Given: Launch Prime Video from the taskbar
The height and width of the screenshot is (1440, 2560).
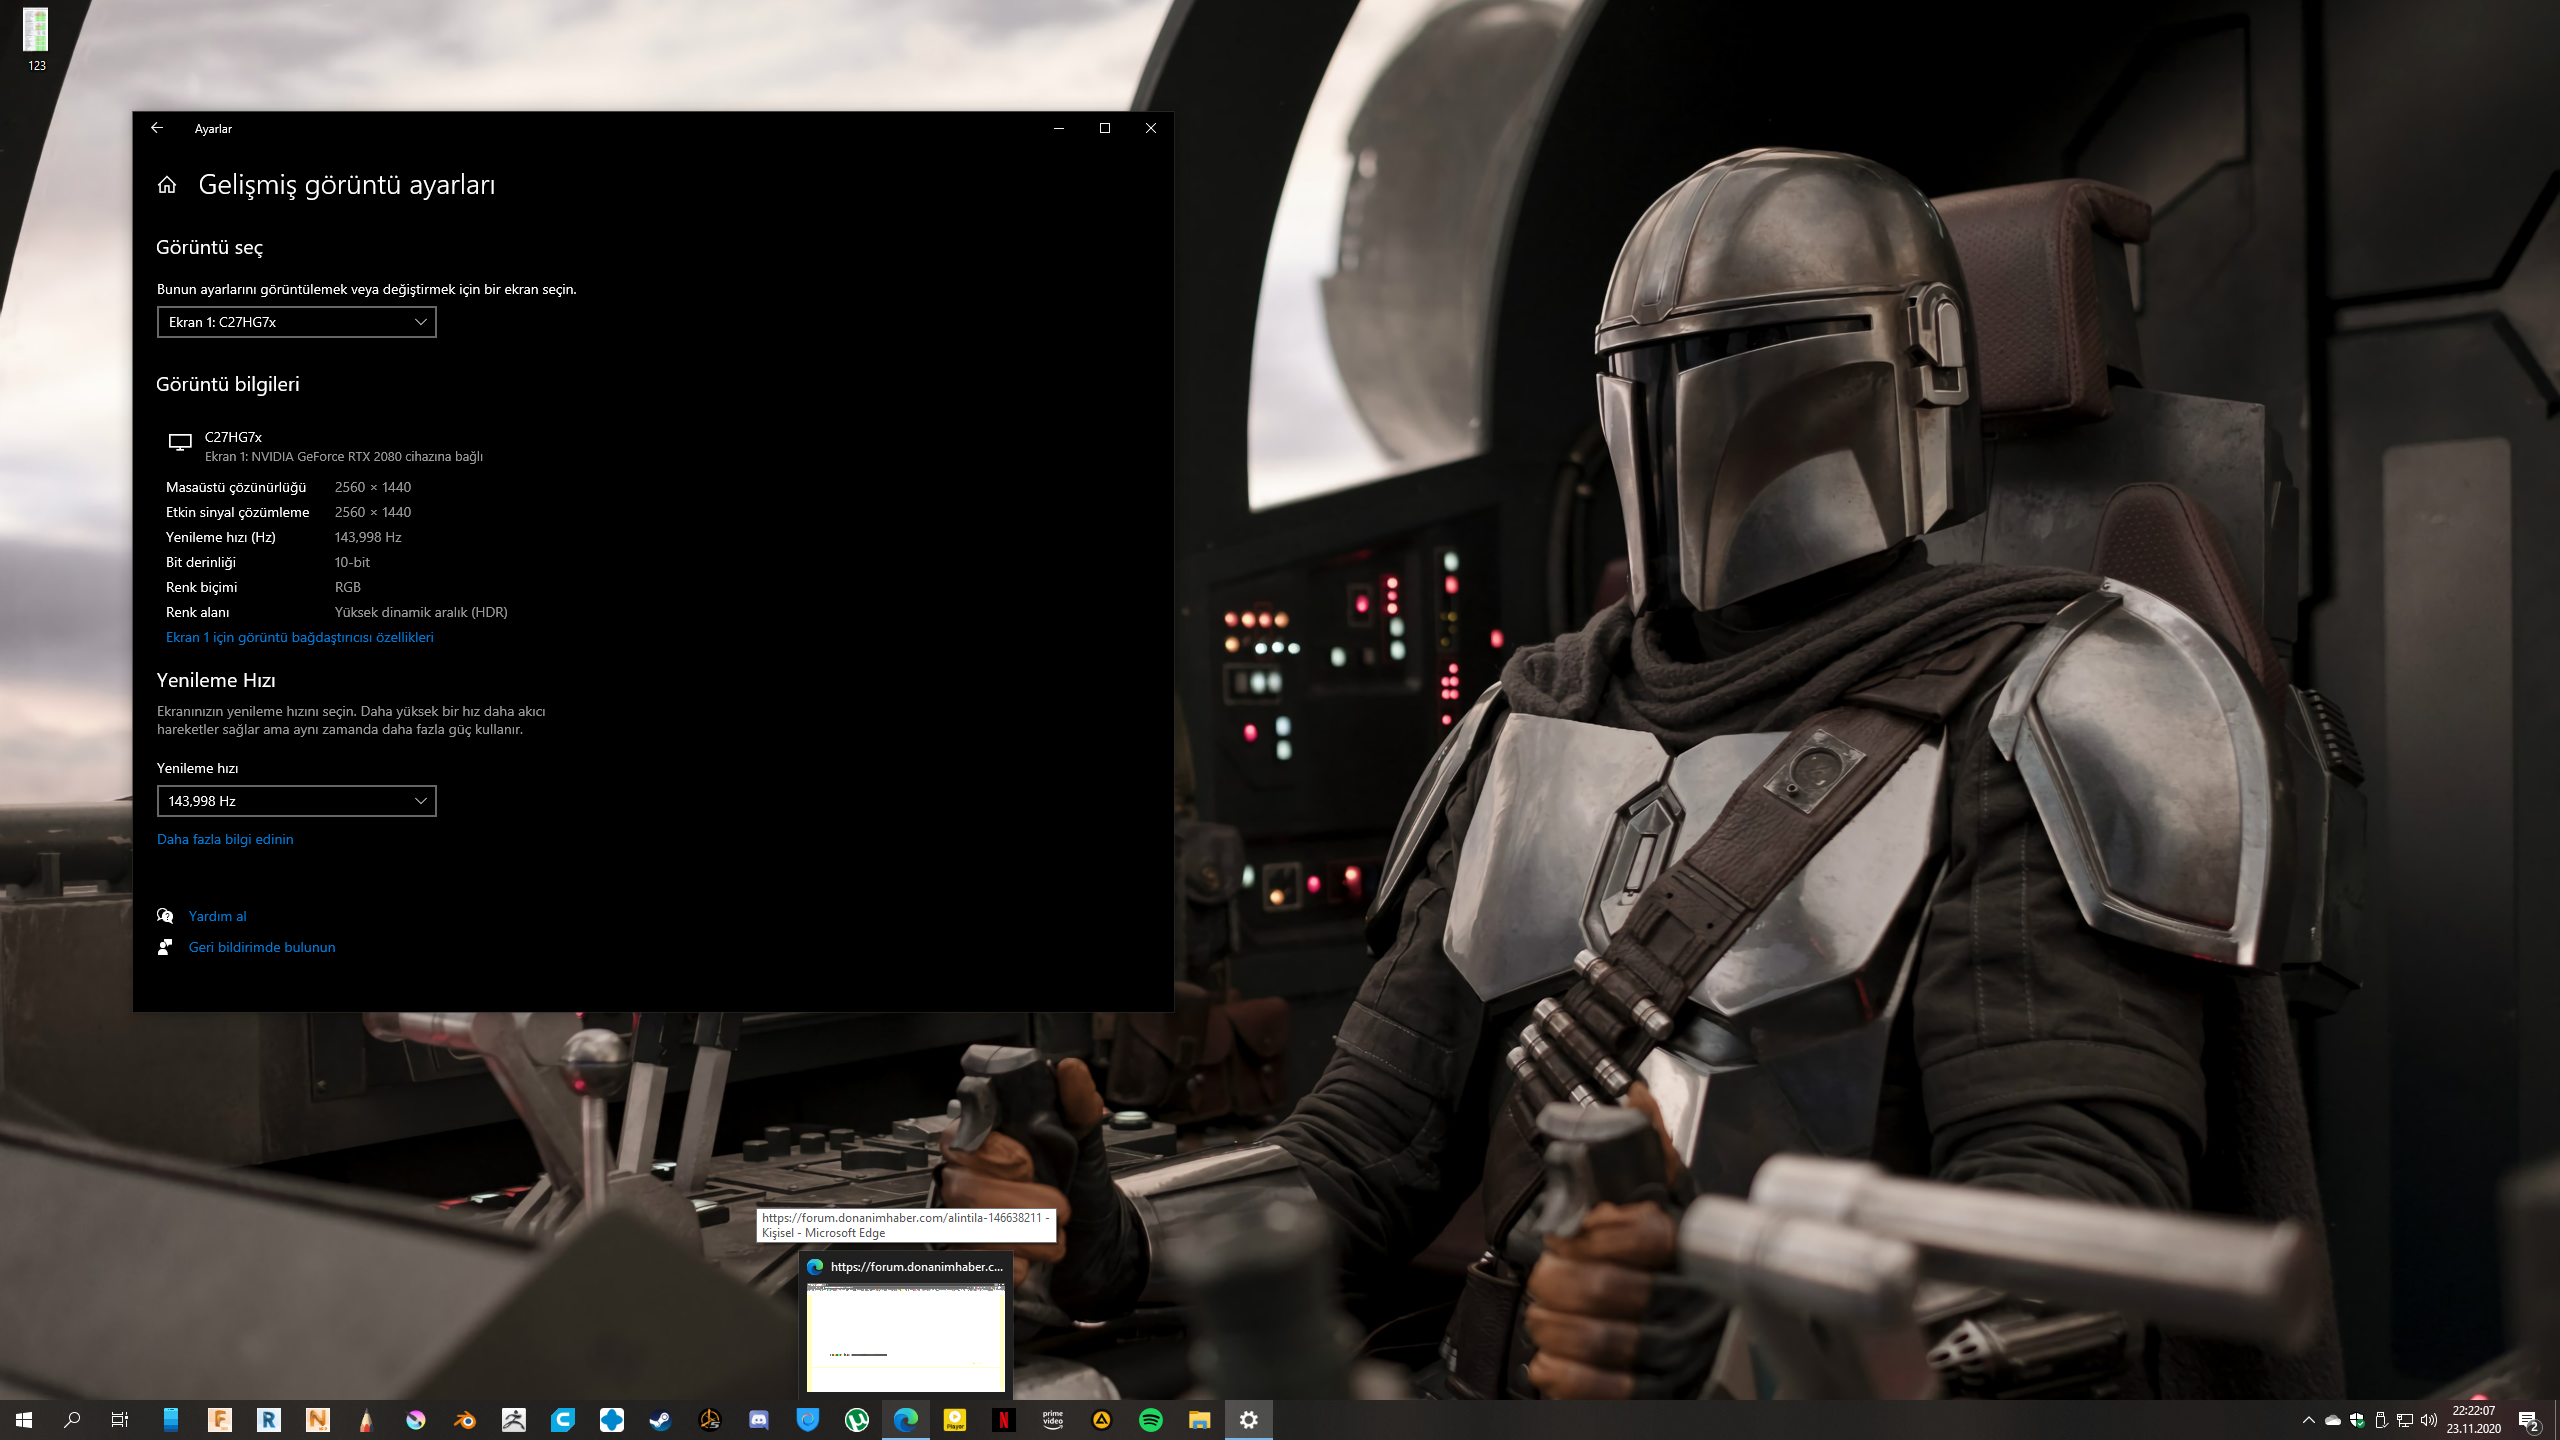Looking at the screenshot, I should click(1053, 1420).
